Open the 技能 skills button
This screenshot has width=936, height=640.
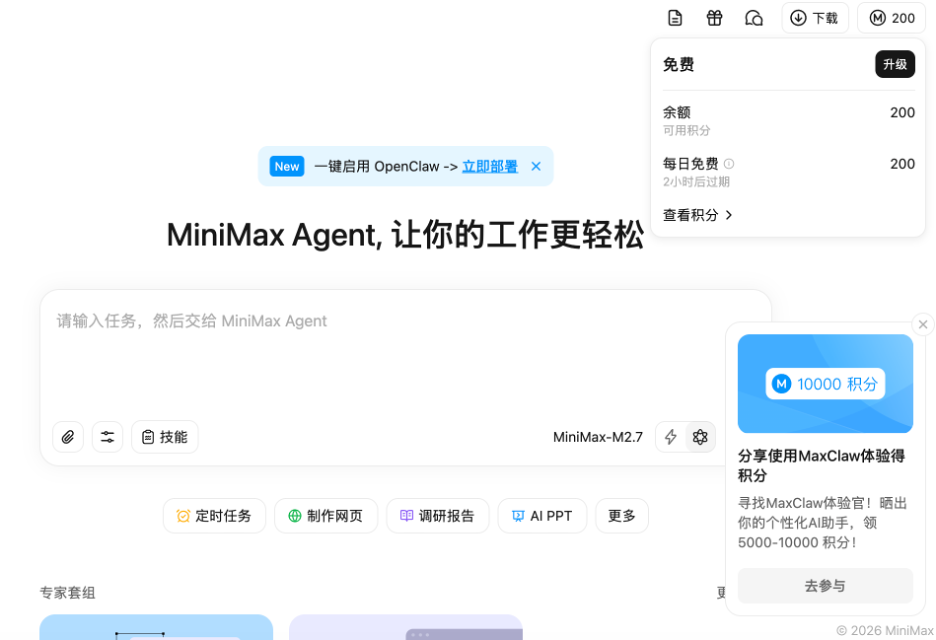pyautogui.click(x=165, y=437)
